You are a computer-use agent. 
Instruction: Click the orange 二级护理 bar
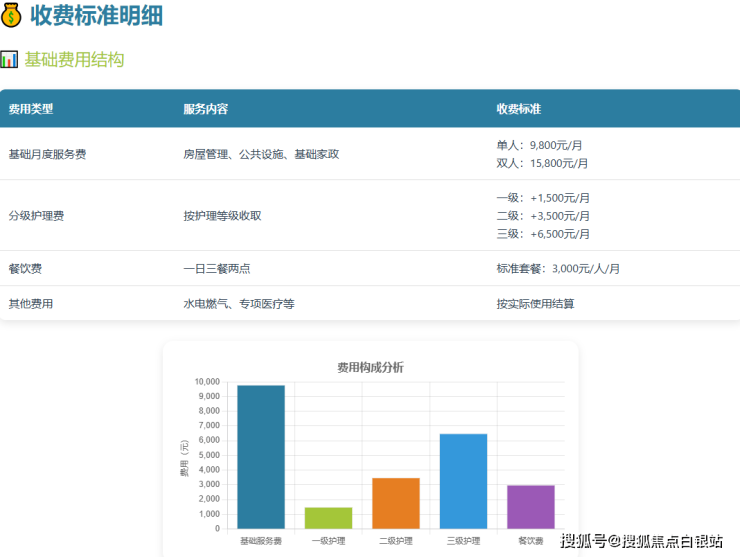point(396,503)
